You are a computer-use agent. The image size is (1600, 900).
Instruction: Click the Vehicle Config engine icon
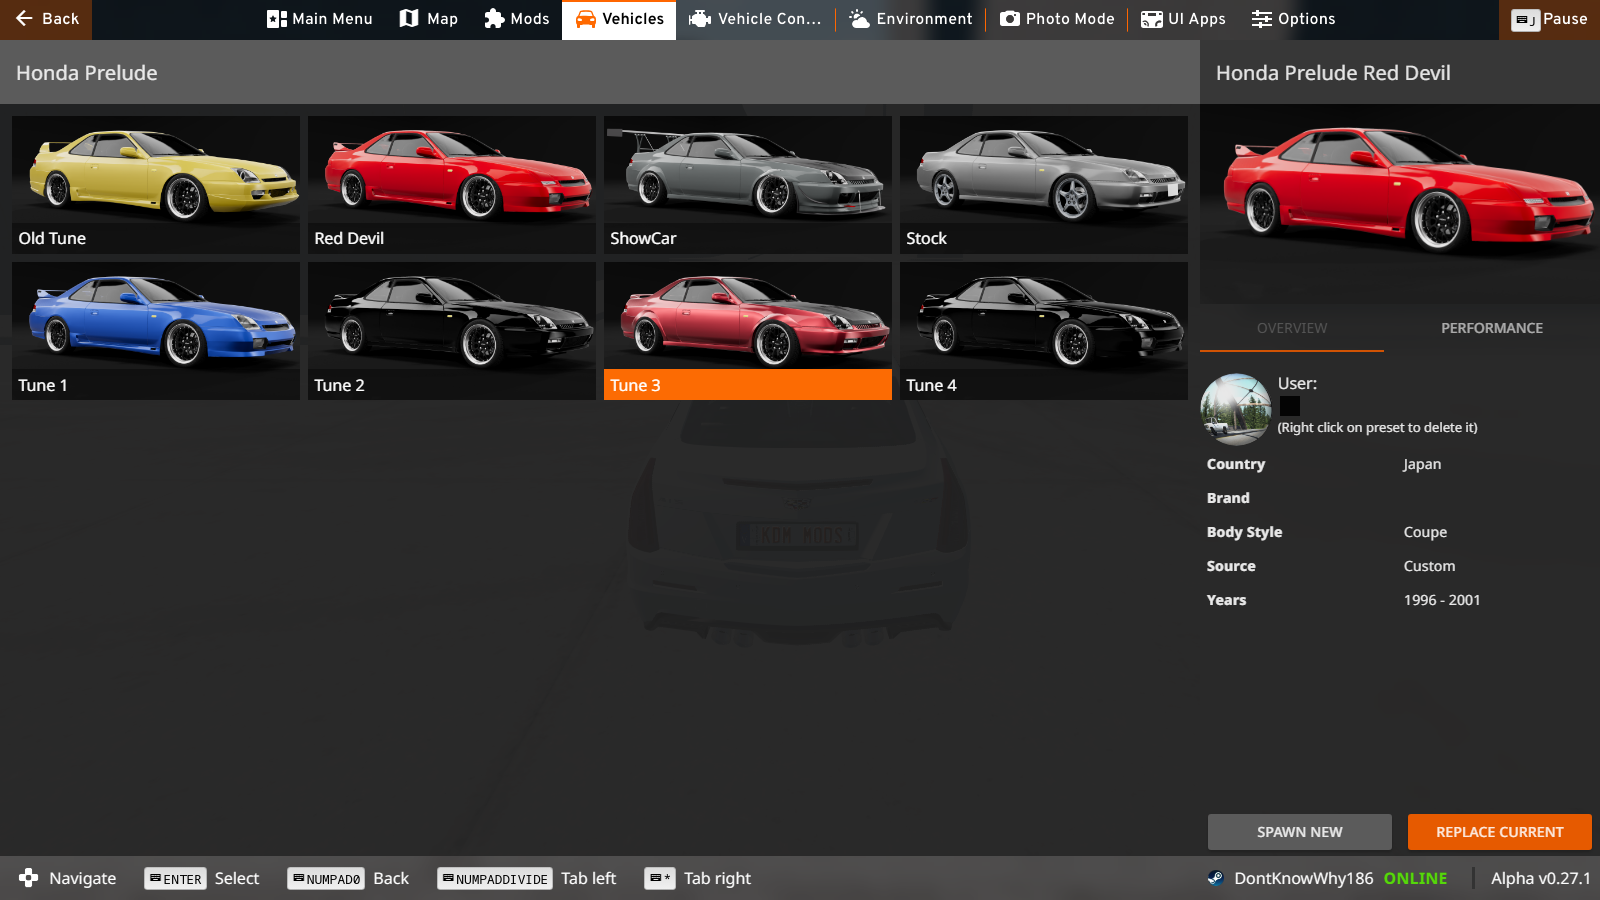[x=700, y=19]
